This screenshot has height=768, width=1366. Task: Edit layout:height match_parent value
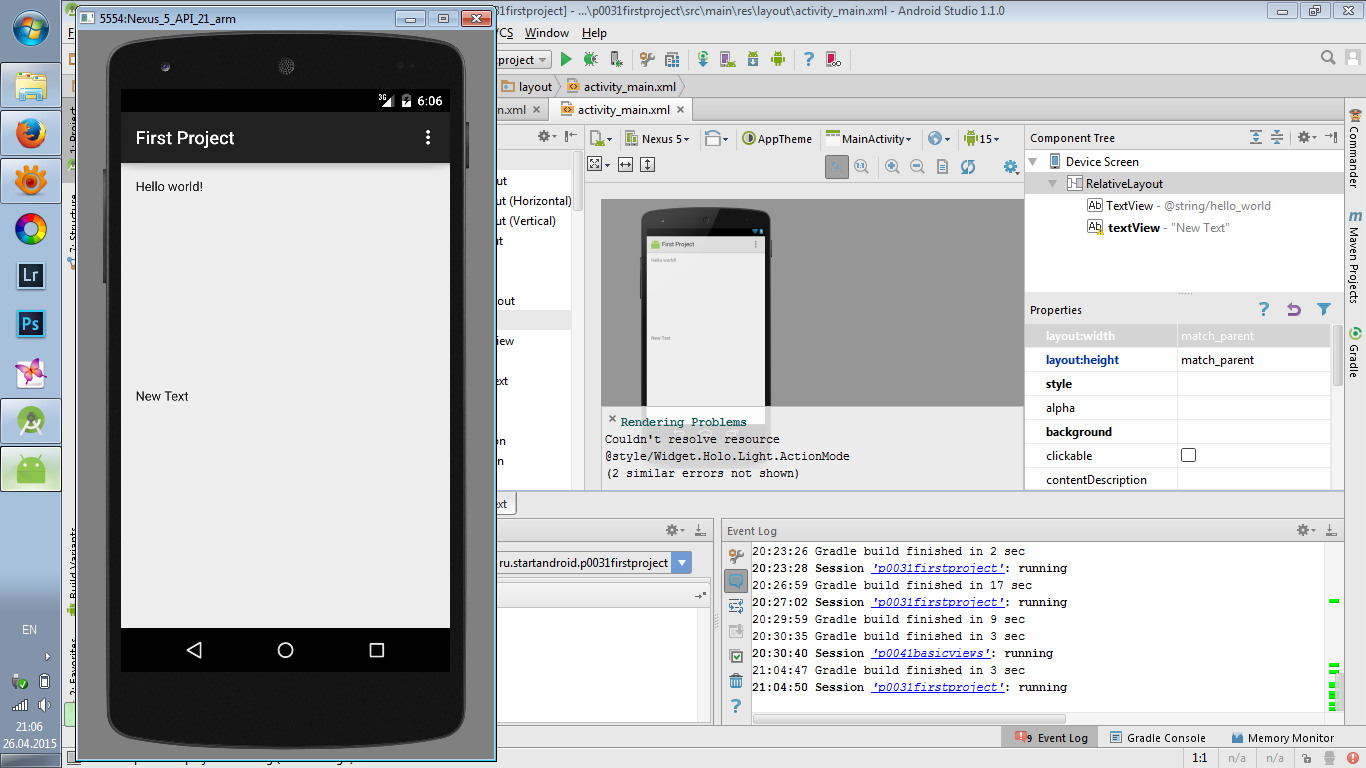pos(1255,360)
